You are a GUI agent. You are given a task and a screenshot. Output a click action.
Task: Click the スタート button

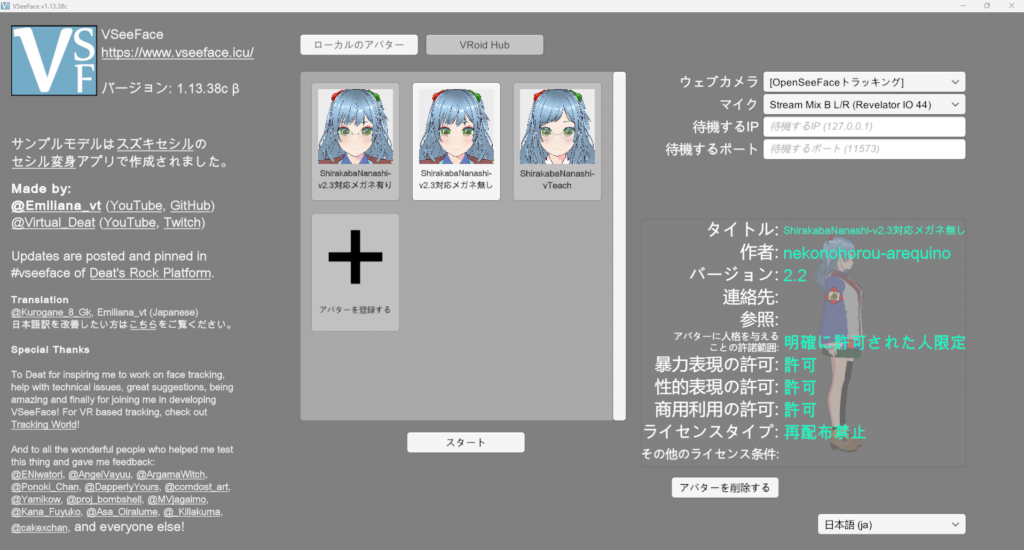point(466,442)
